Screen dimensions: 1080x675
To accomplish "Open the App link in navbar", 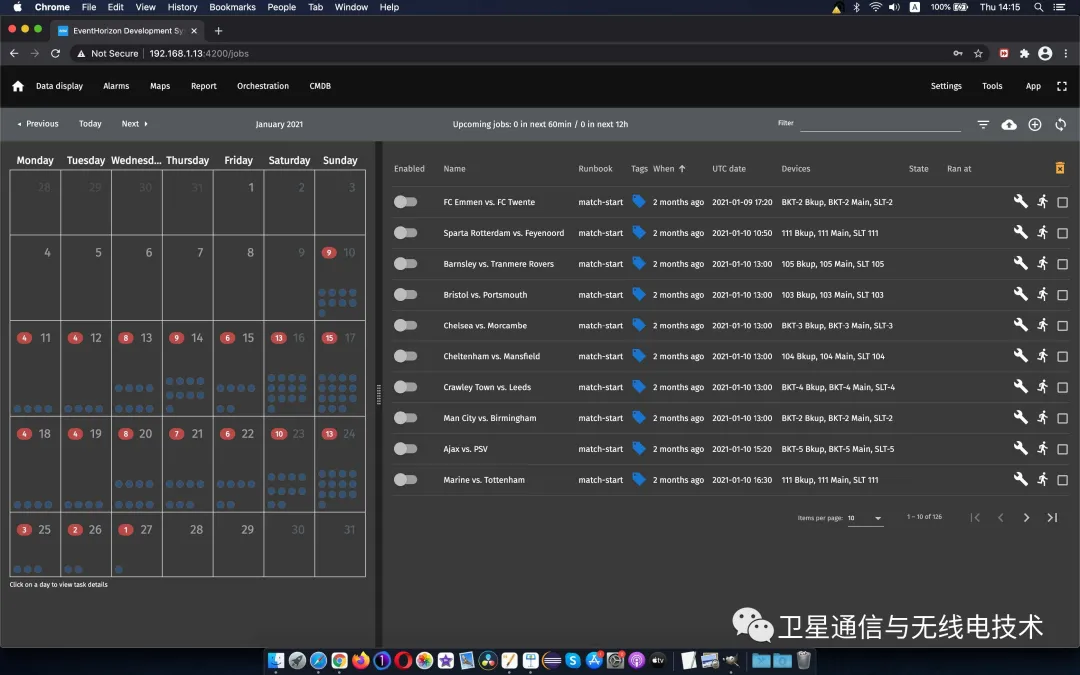I will click(1033, 86).
